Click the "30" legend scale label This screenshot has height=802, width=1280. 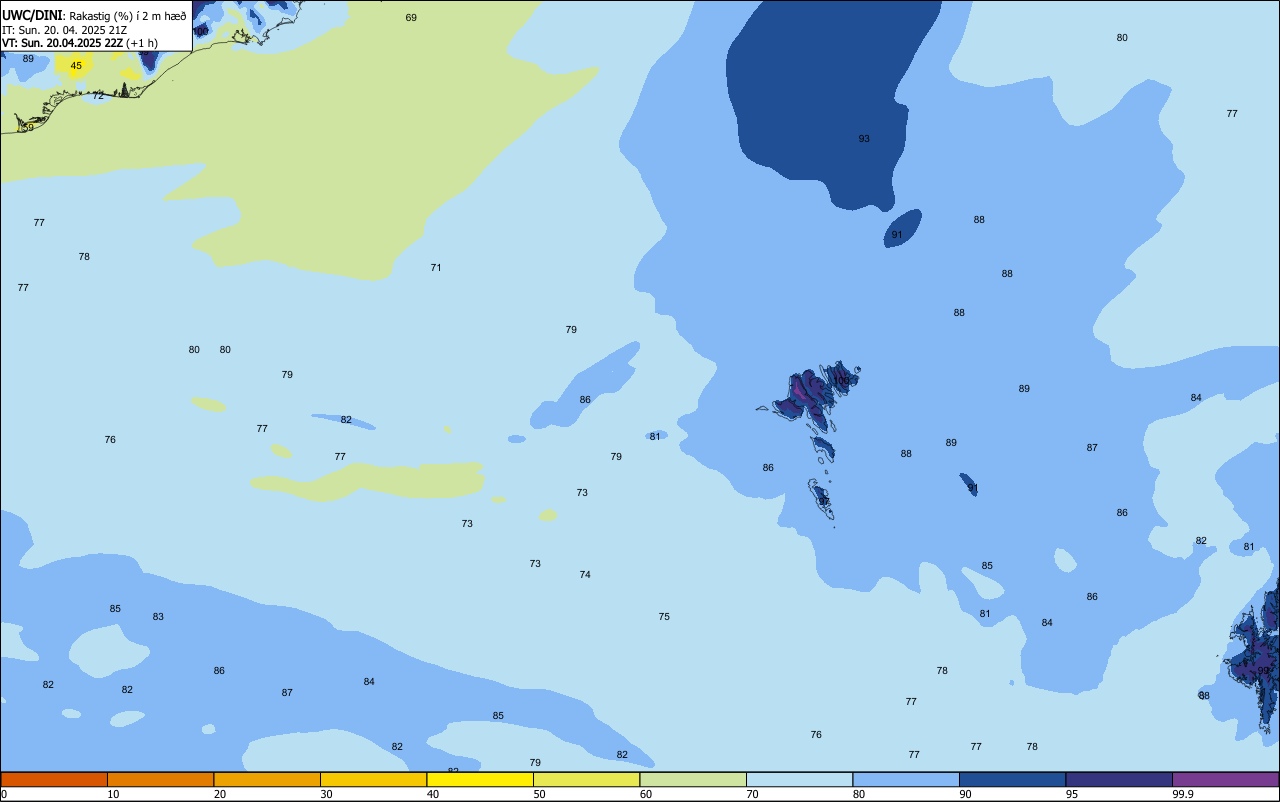pos(326,794)
